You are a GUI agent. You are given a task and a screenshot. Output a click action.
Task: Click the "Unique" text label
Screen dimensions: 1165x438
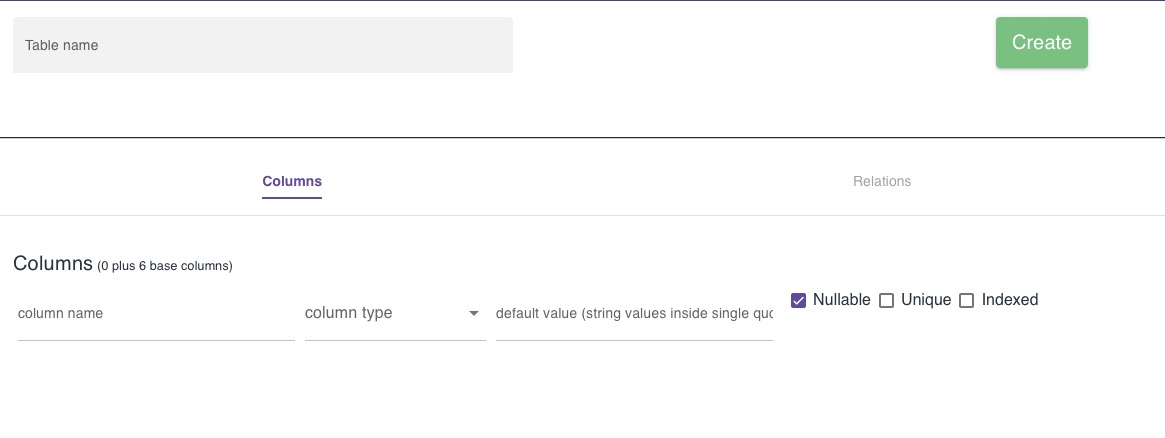coord(925,300)
